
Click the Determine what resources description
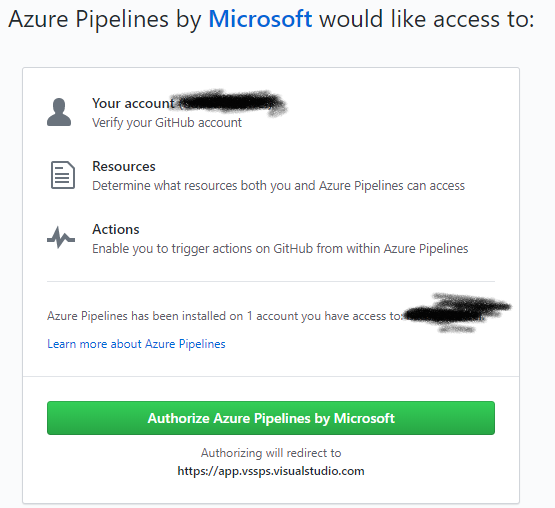278,186
